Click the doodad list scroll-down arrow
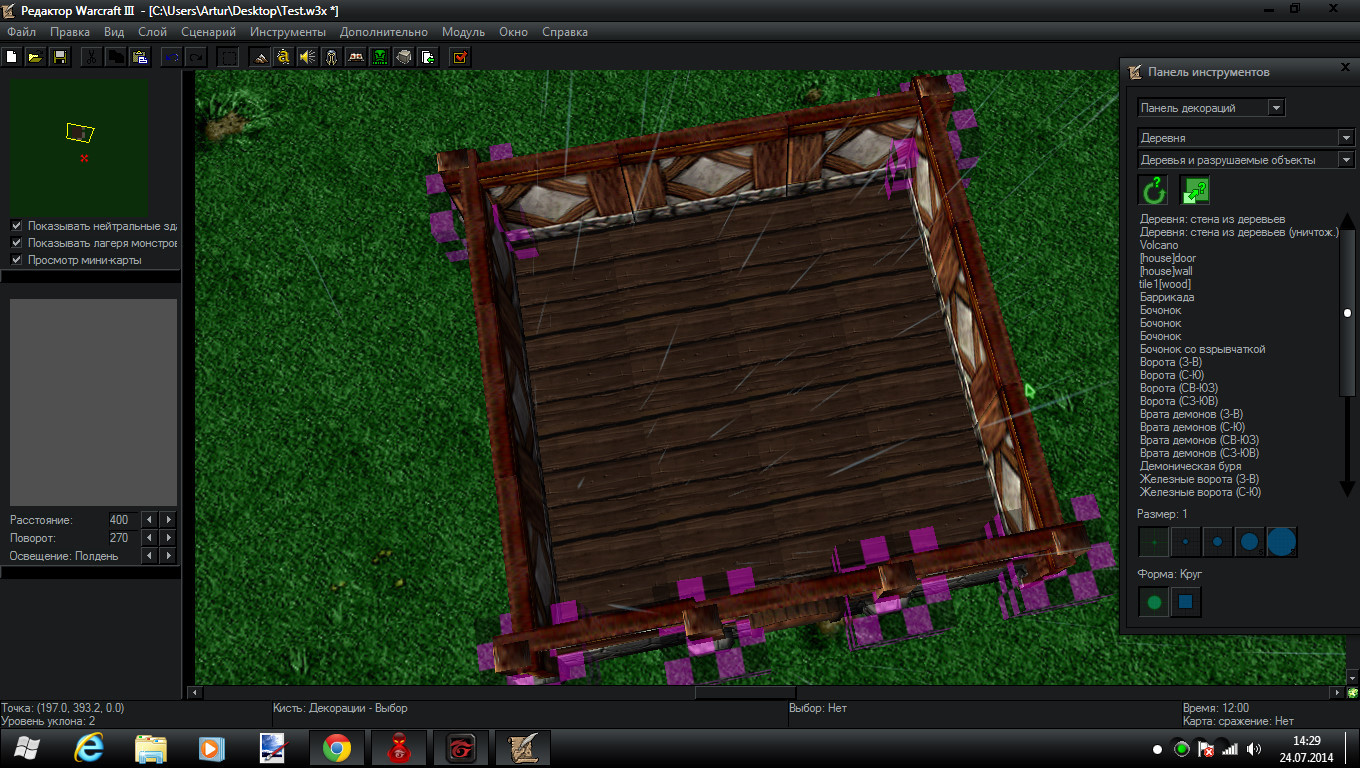Image resolution: width=1360 pixels, height=768 pixels. coord(1347,488)
